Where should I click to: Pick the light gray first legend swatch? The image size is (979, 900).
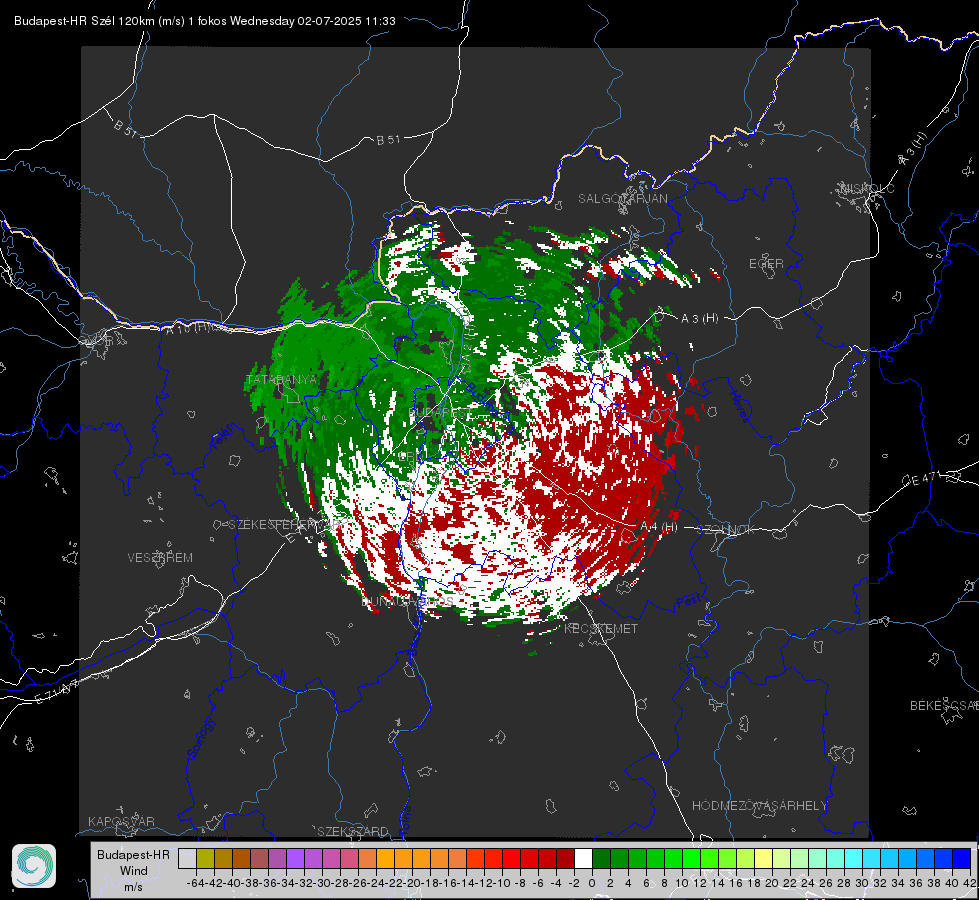(x=187, y=858)
